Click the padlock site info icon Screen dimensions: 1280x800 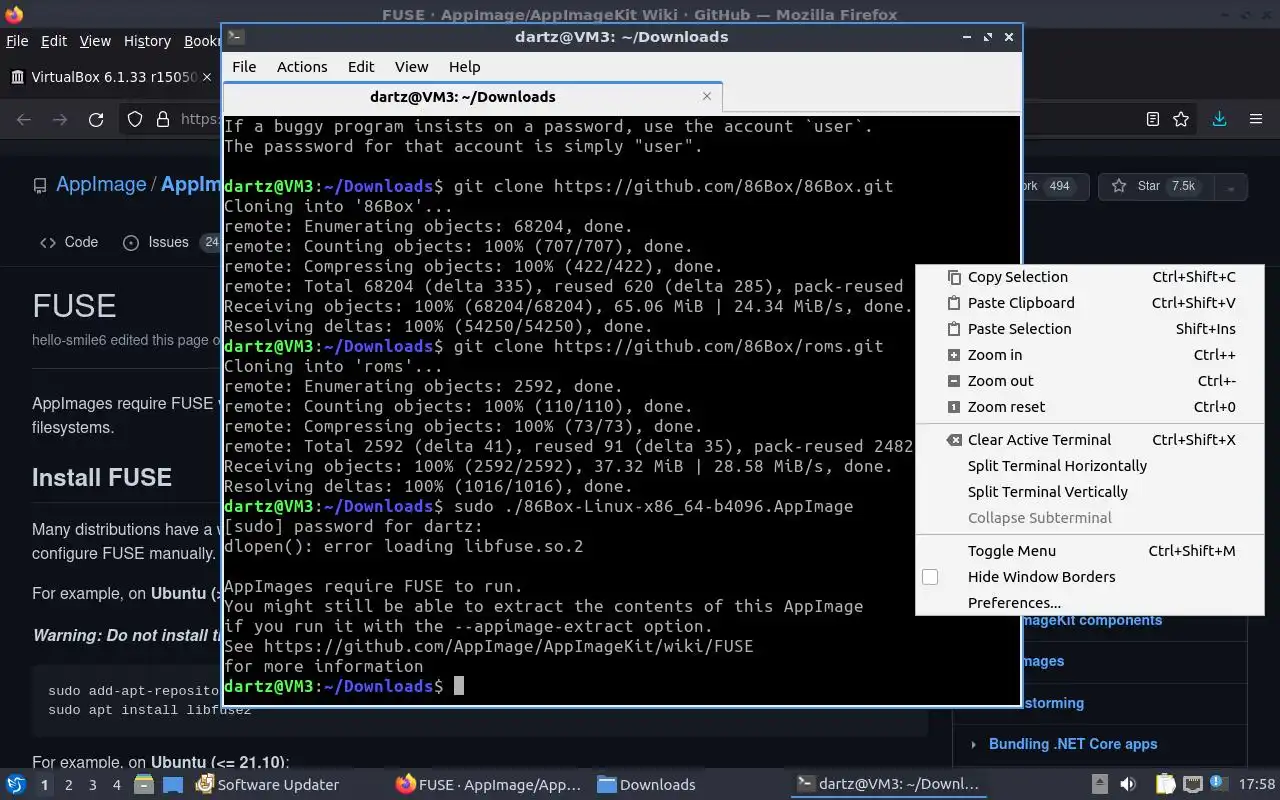163,119
